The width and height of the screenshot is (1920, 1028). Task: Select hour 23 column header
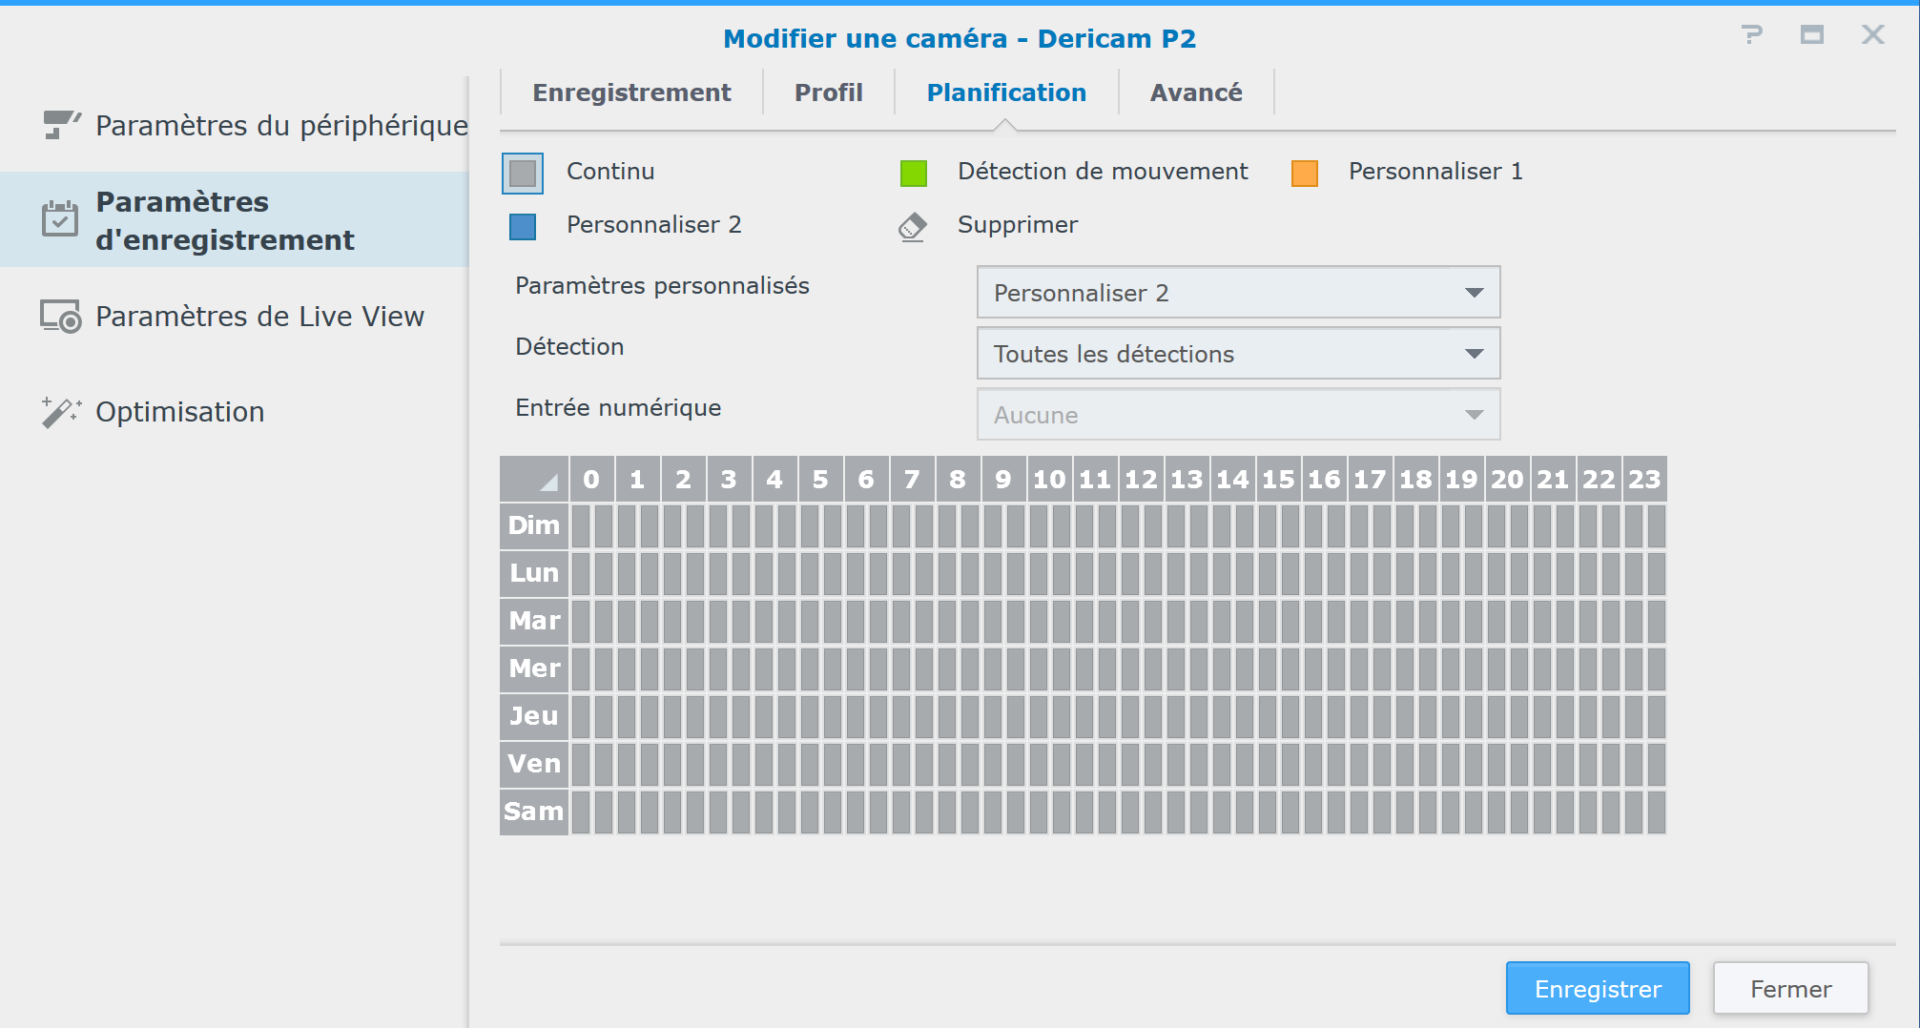point(1645,479)
